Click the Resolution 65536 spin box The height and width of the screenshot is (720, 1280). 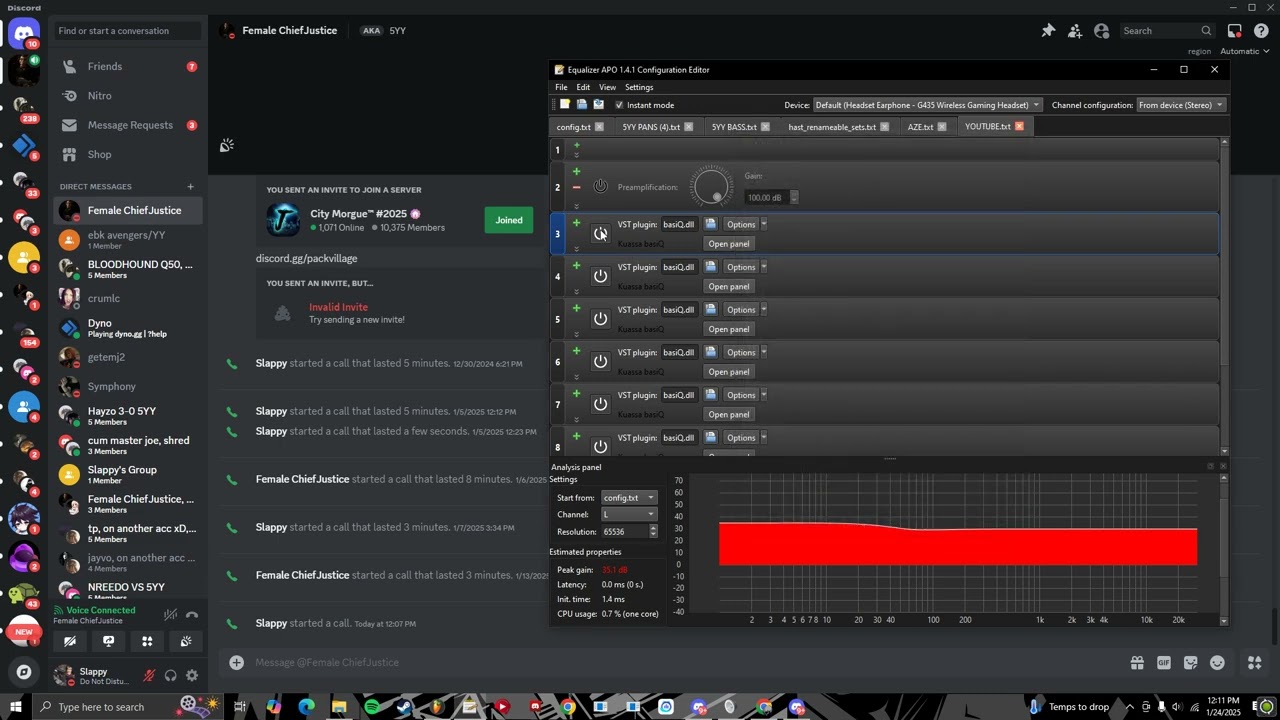coord(629,532)
